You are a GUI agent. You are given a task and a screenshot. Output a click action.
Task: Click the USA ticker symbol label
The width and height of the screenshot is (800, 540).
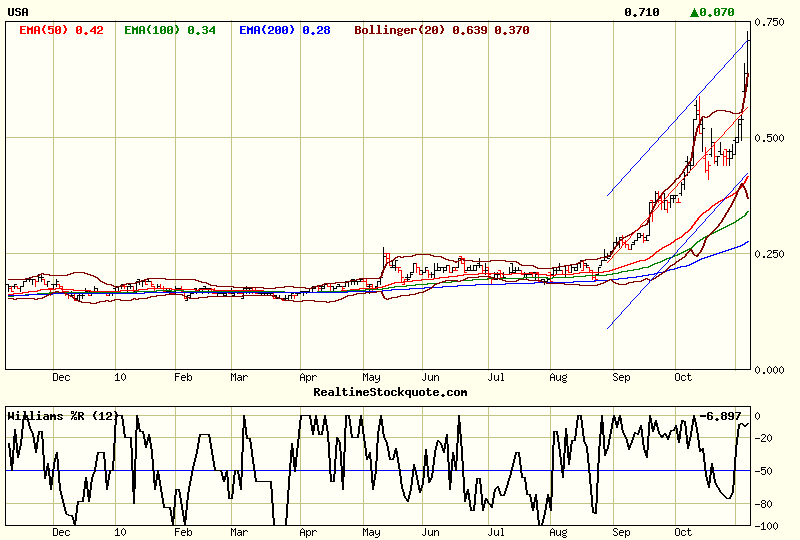tap(18, 12)
